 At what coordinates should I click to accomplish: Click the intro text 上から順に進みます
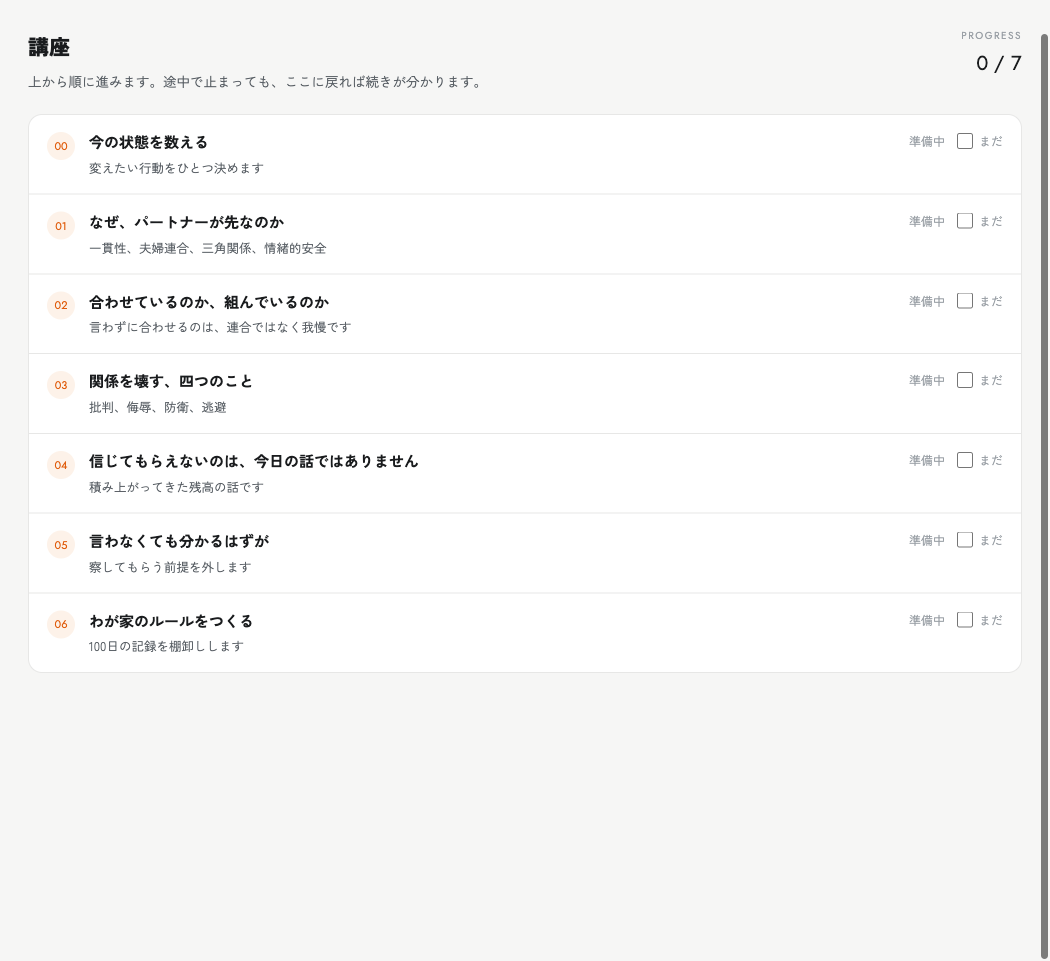(x=256, y=82)
